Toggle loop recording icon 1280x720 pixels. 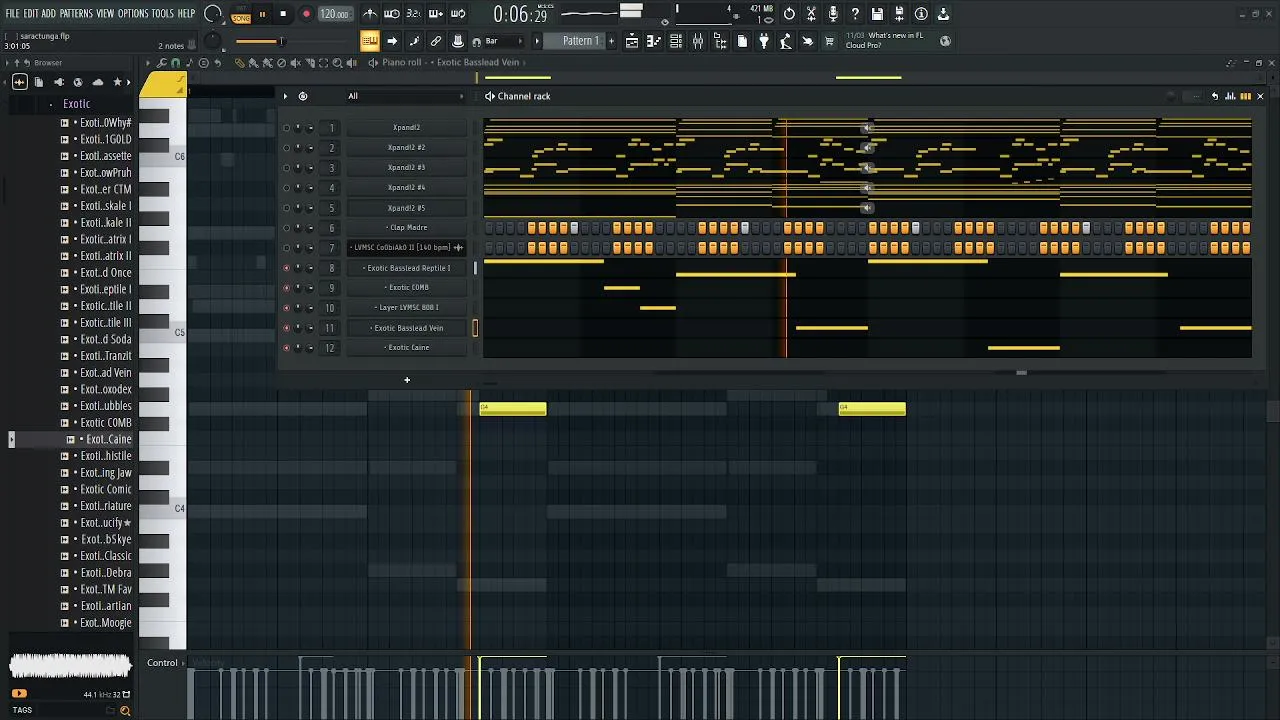(458, 14)
